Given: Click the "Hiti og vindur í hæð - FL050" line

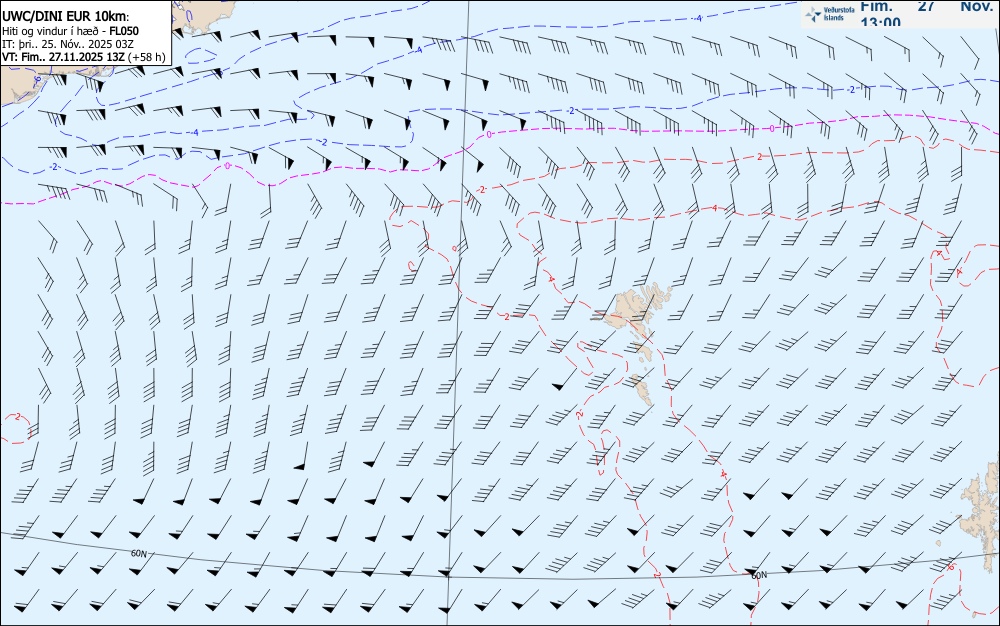Looking at the screenshot, I should pyautogui.click(x=70, y=31).
